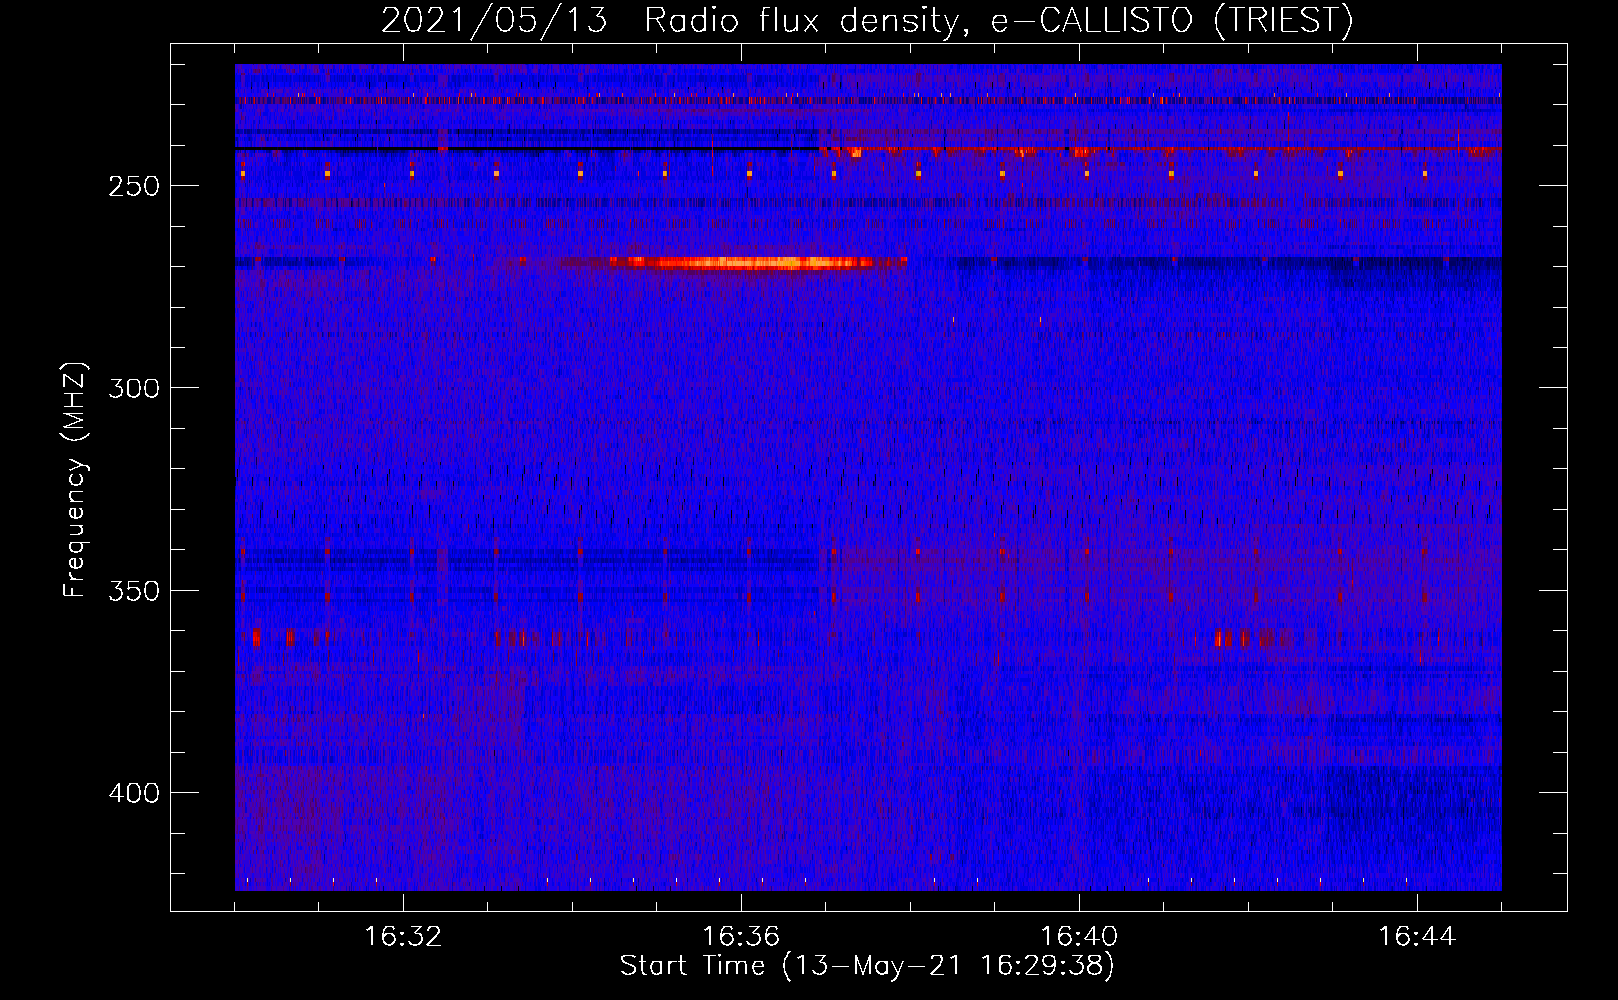
Task: Click the 300 frequency tick label
Action: point(134,389)
